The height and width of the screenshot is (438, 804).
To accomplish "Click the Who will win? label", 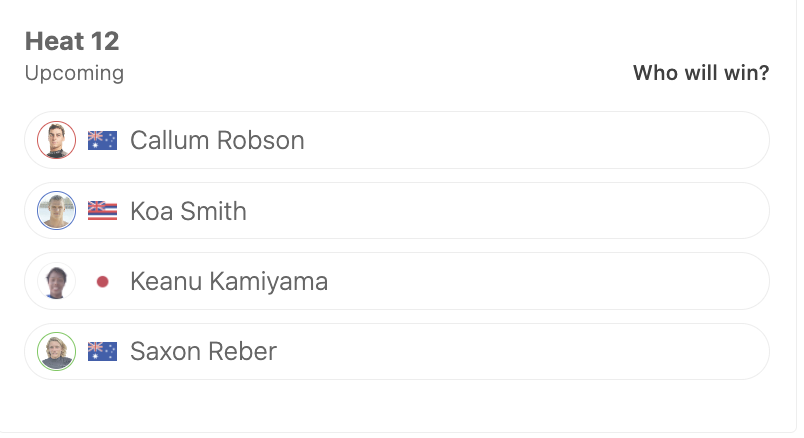I will pos(701,73).
